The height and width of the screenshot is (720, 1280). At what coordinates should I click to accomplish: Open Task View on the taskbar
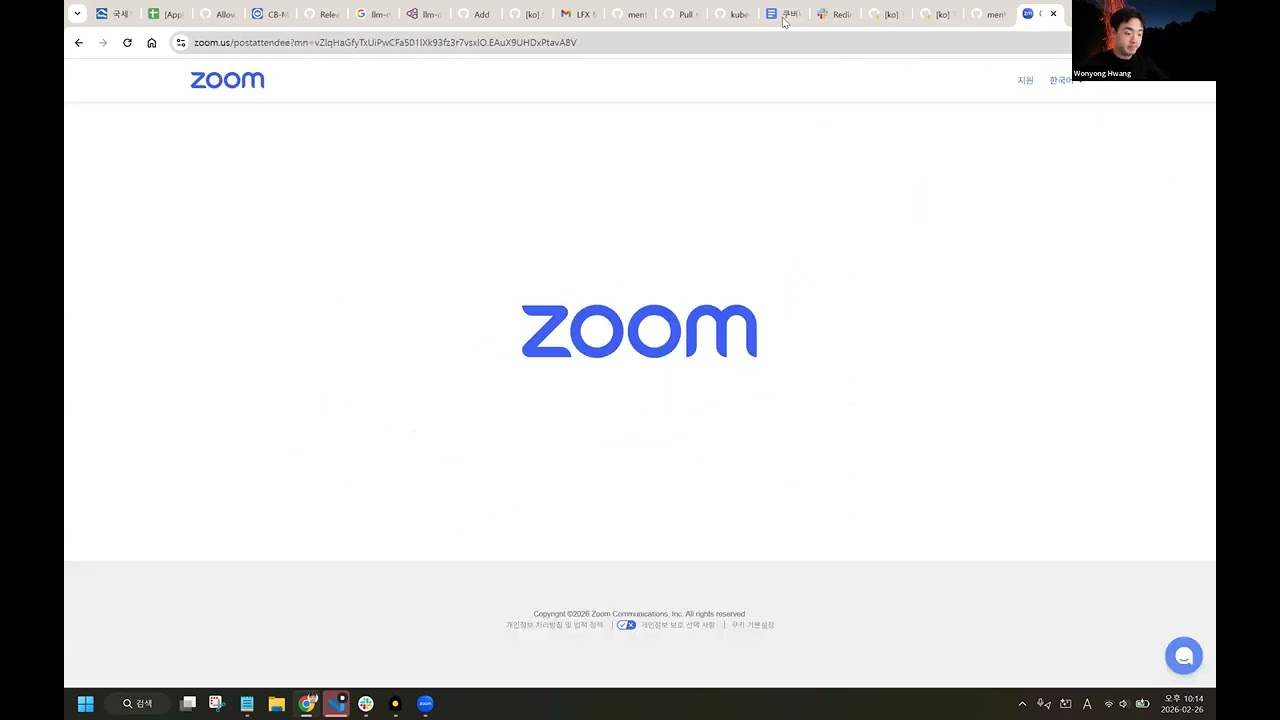pyautogui.click(x=188, y=704)
